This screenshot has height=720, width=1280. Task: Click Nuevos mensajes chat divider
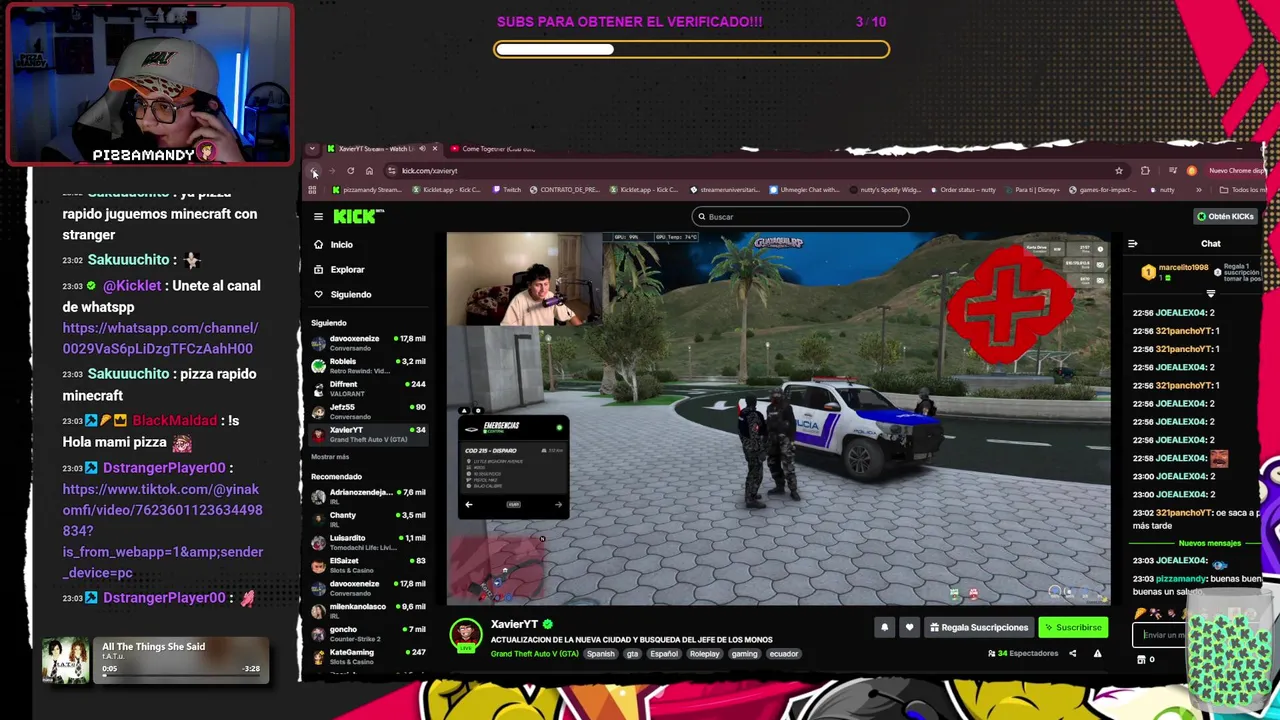click(1209, 543)
